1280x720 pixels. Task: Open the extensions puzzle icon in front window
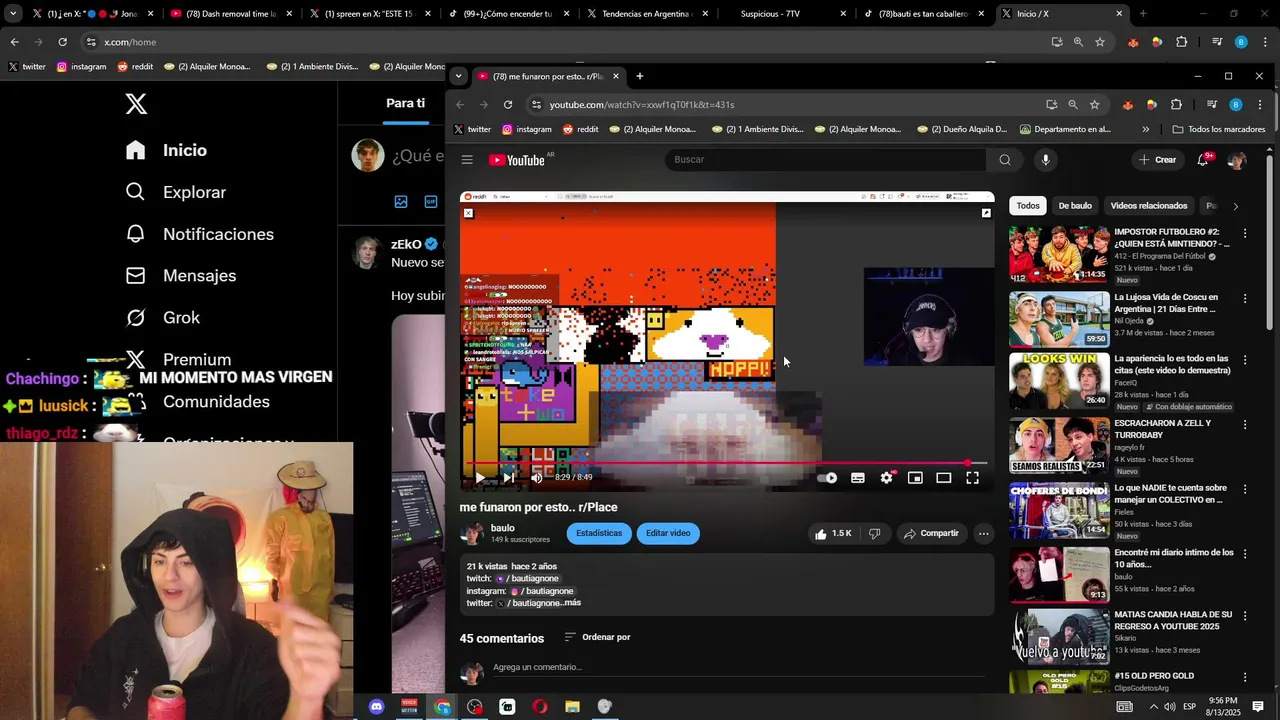click(x=1176, y=105)
